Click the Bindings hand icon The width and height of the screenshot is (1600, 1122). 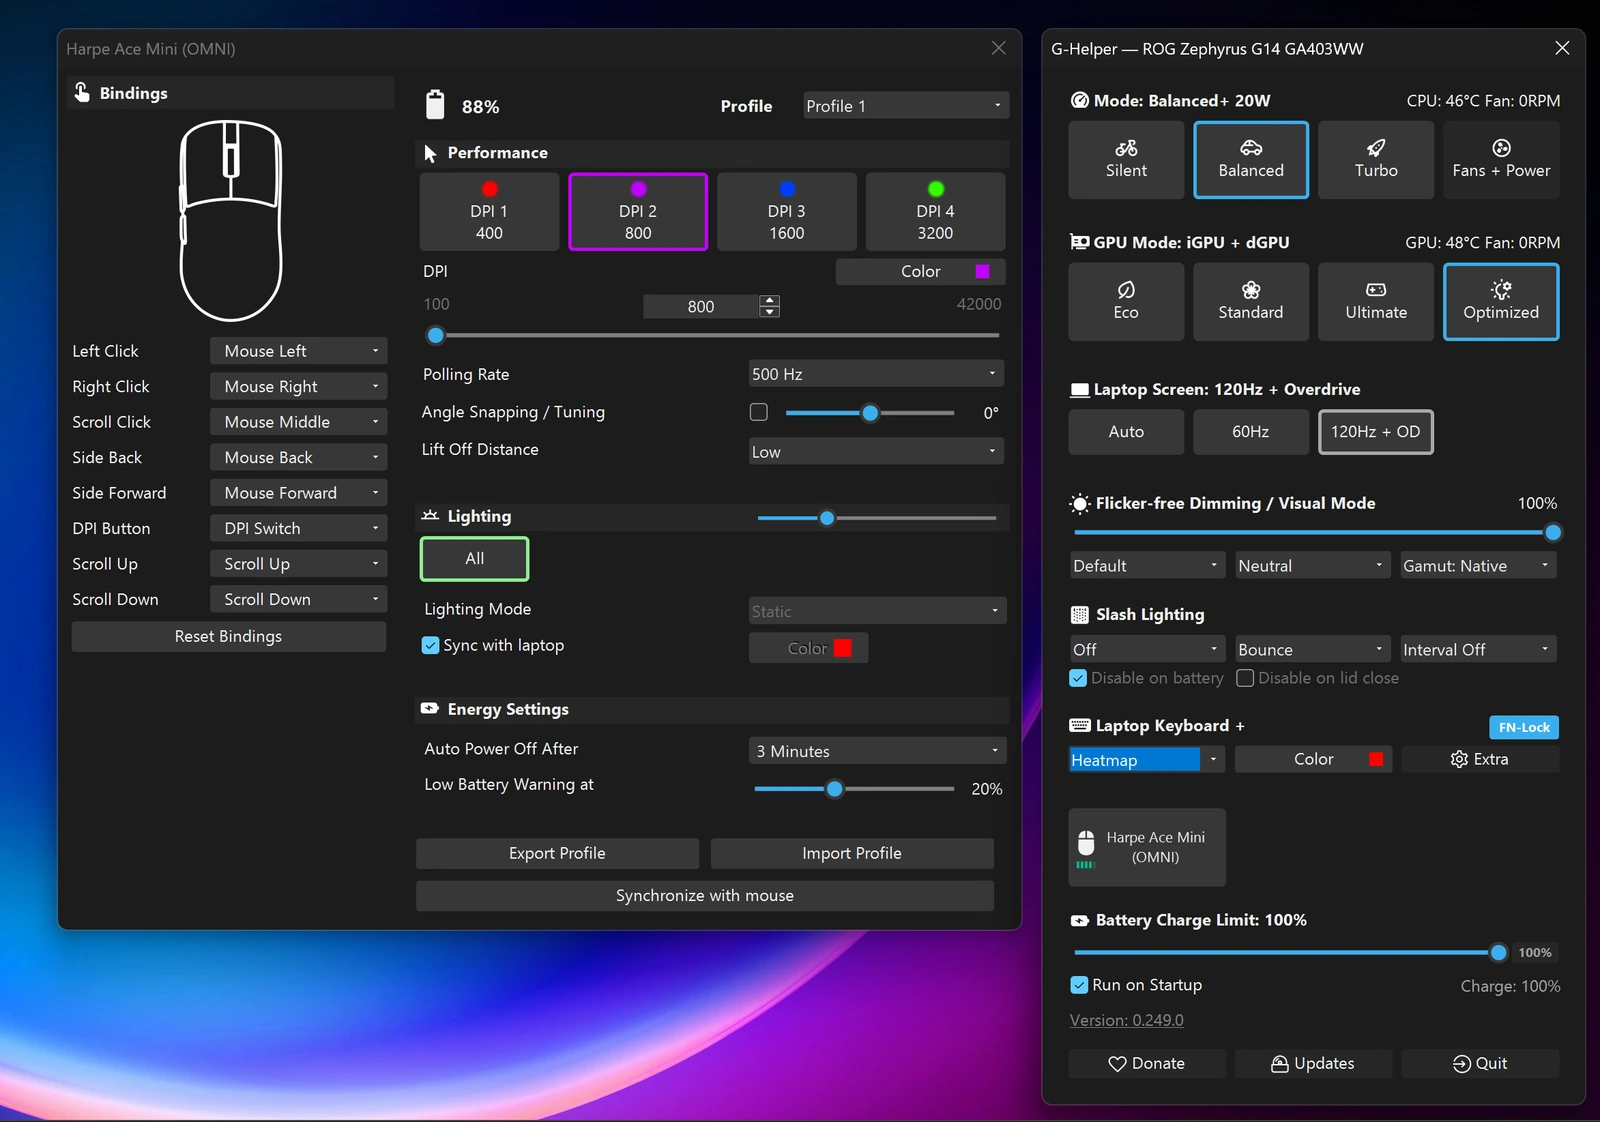(82, 93)
